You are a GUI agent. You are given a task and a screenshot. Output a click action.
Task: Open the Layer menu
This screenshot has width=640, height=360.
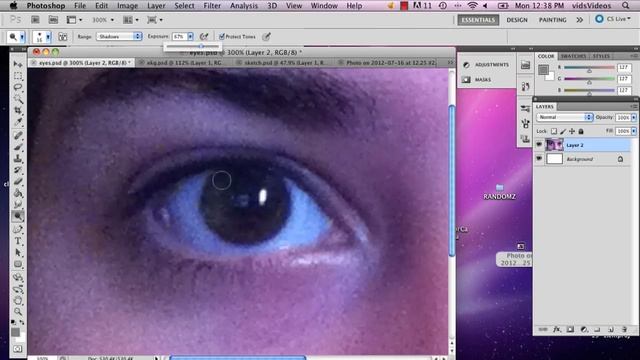point(156,6)
